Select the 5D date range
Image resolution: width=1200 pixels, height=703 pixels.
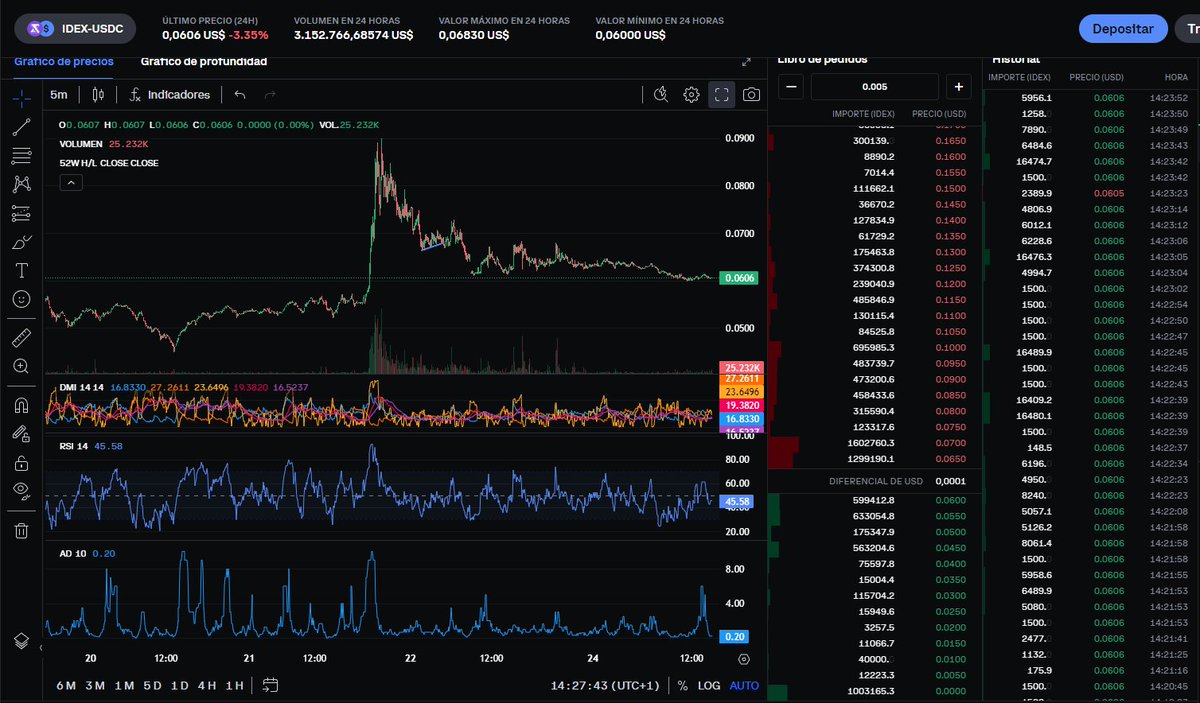152,686
